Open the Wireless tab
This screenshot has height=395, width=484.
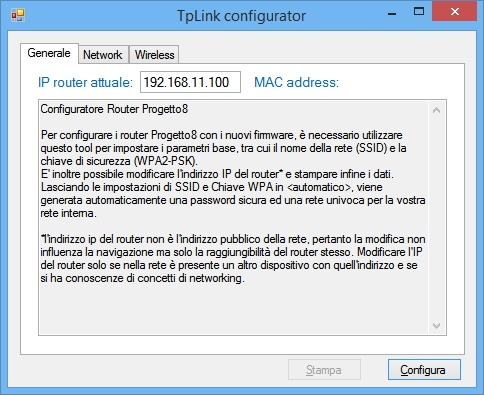click(x=154, y=55)
